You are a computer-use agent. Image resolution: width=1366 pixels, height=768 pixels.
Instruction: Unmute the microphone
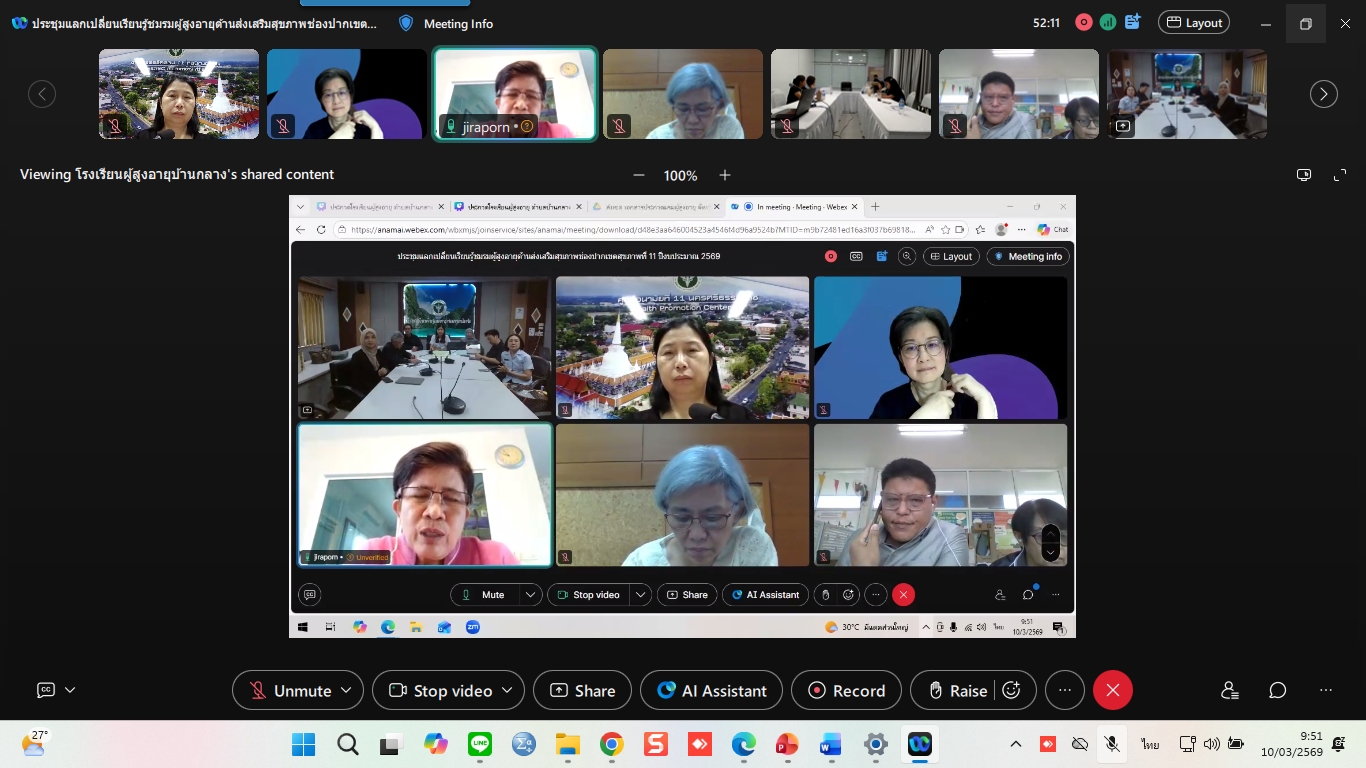290,690
